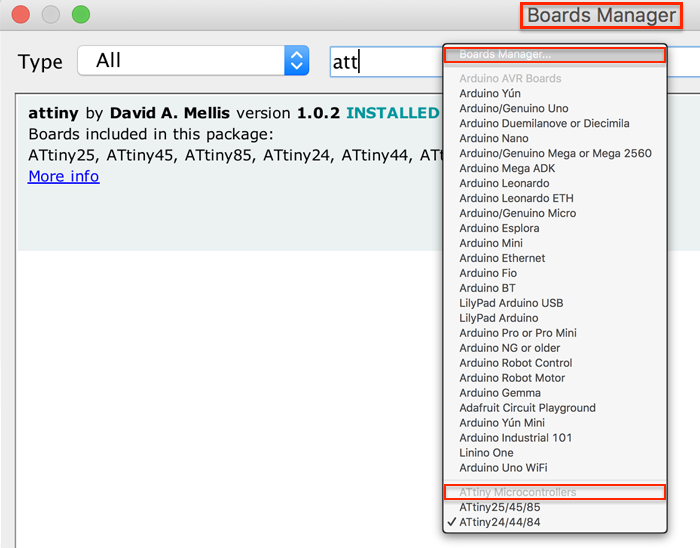Select Arduino Nano board
The width and height of the screenshot is (700, 548).
[555, 138]
